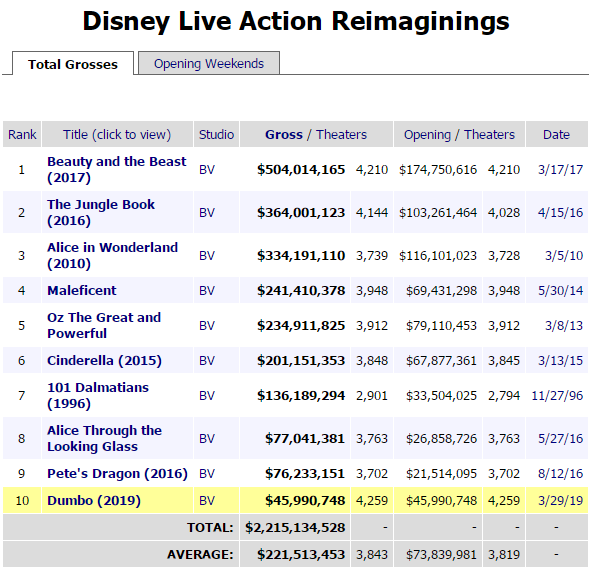This screenshot has width=593, height=569.
Task: Click the 3/29/19 release date
Action: click(x=560, y=501)
